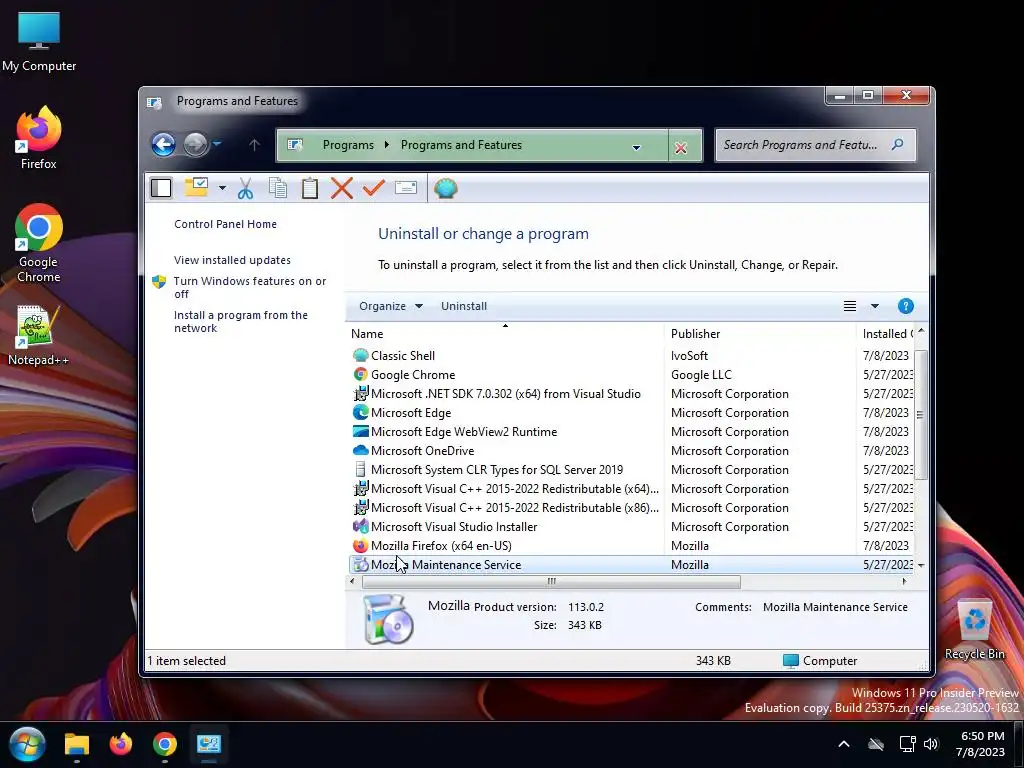
Task: Click the red stop button in address bar
Action: (681, 148)
